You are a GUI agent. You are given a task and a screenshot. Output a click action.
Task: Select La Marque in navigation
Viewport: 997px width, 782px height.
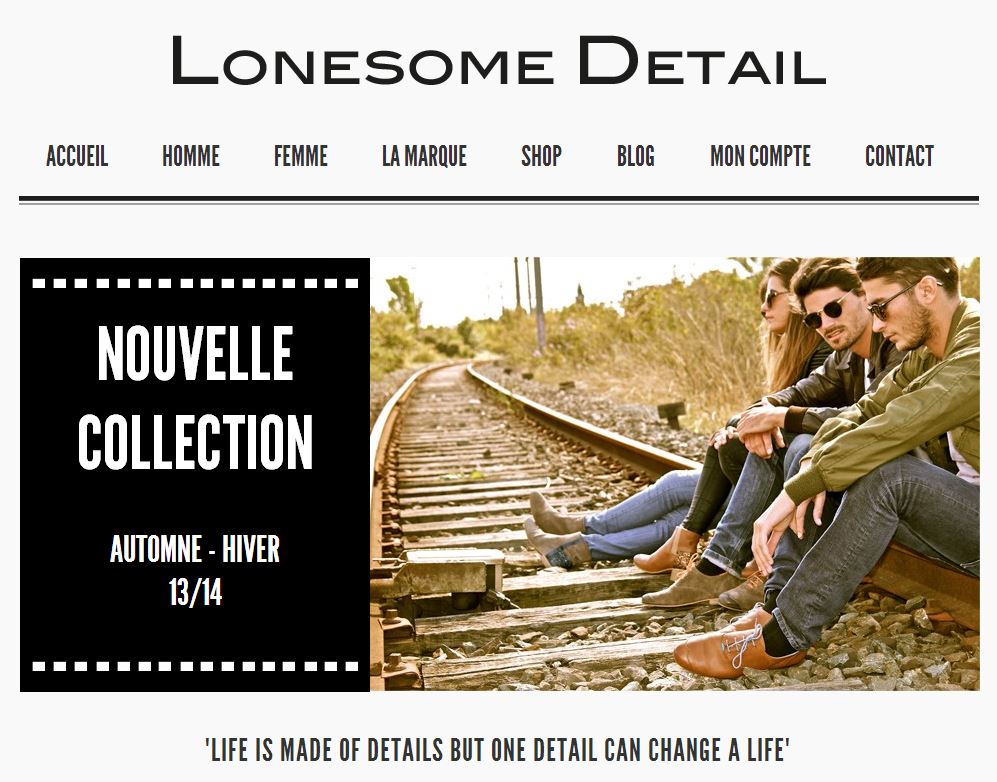click(424, 156)
